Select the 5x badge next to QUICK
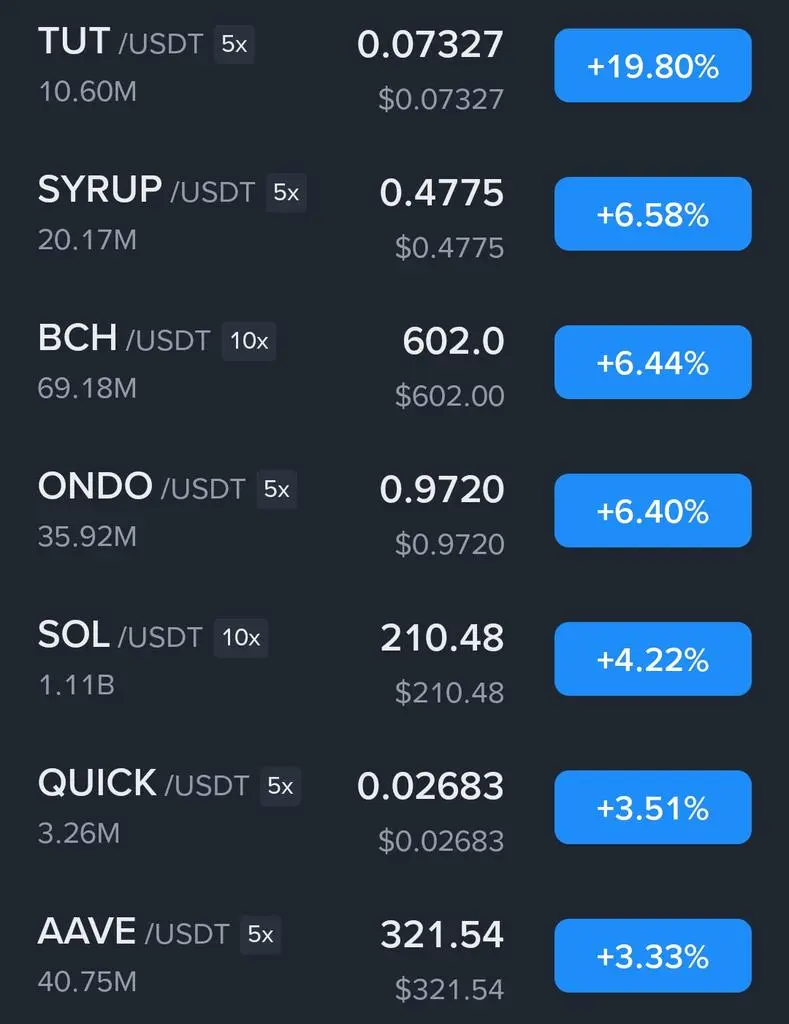The width and height of the screenshot is (789, 1024). tap(280, 785)
